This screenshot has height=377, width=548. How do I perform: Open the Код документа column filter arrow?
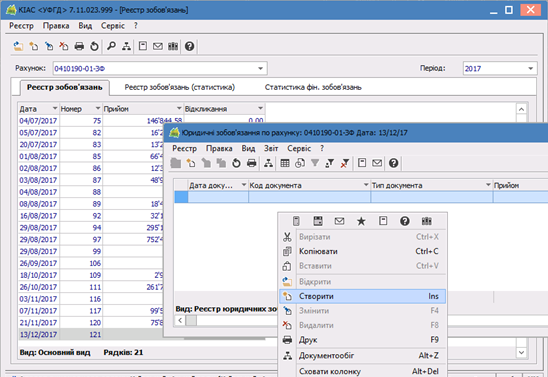[x=366, y=185]
